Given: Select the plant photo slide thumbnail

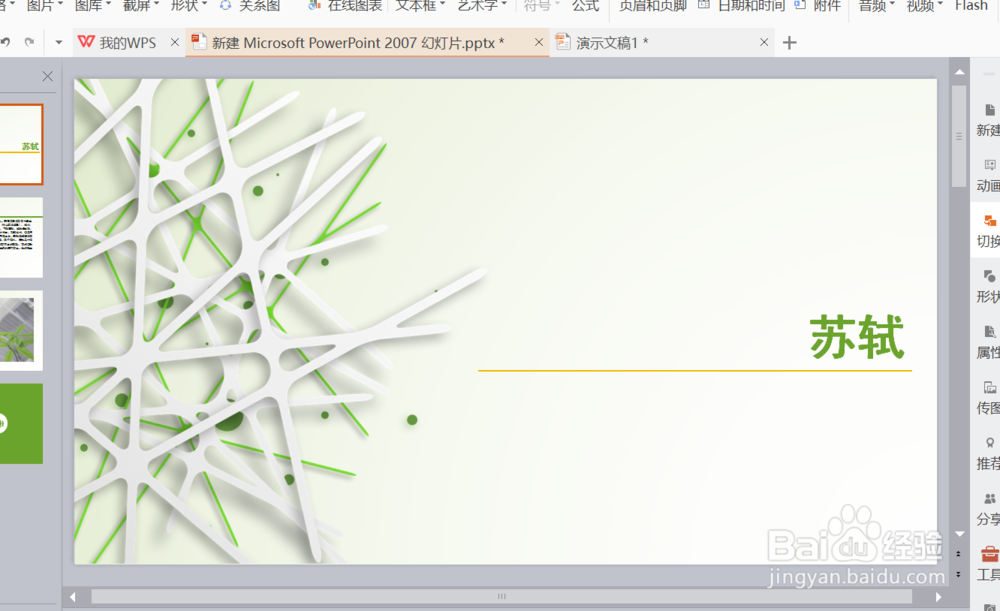Looking at the screenshot, I should (x=21, y=330).
